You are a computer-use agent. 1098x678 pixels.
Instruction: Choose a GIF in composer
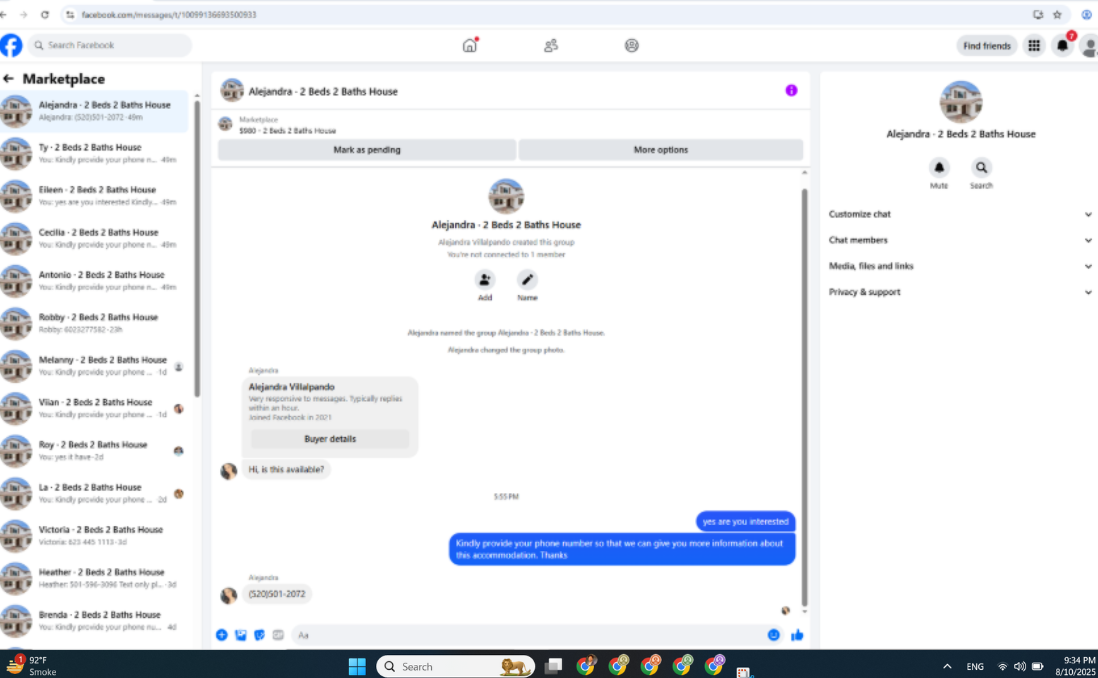pos(278,635)
